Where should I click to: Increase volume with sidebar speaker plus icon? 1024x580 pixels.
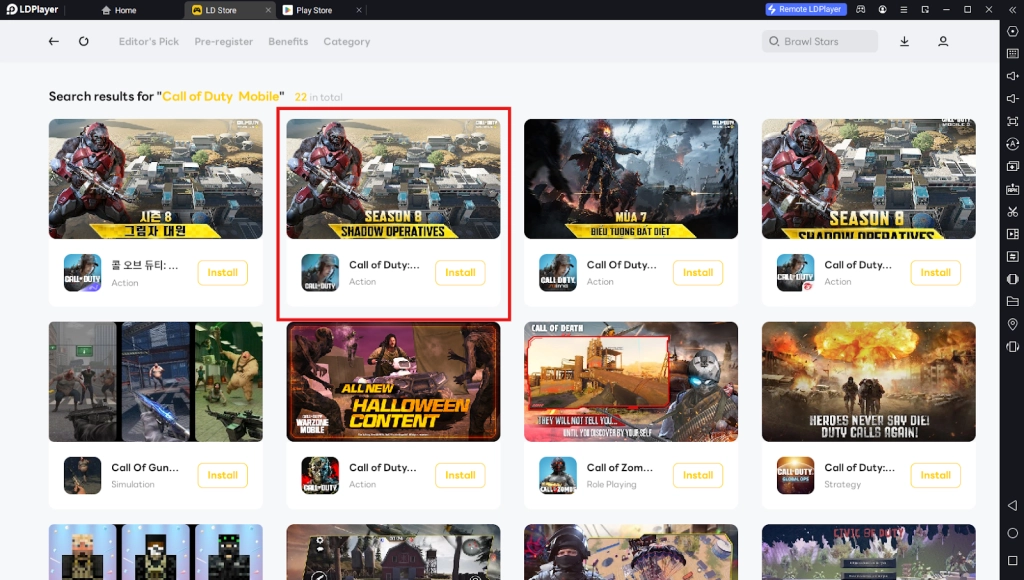tap(1012, 76)
